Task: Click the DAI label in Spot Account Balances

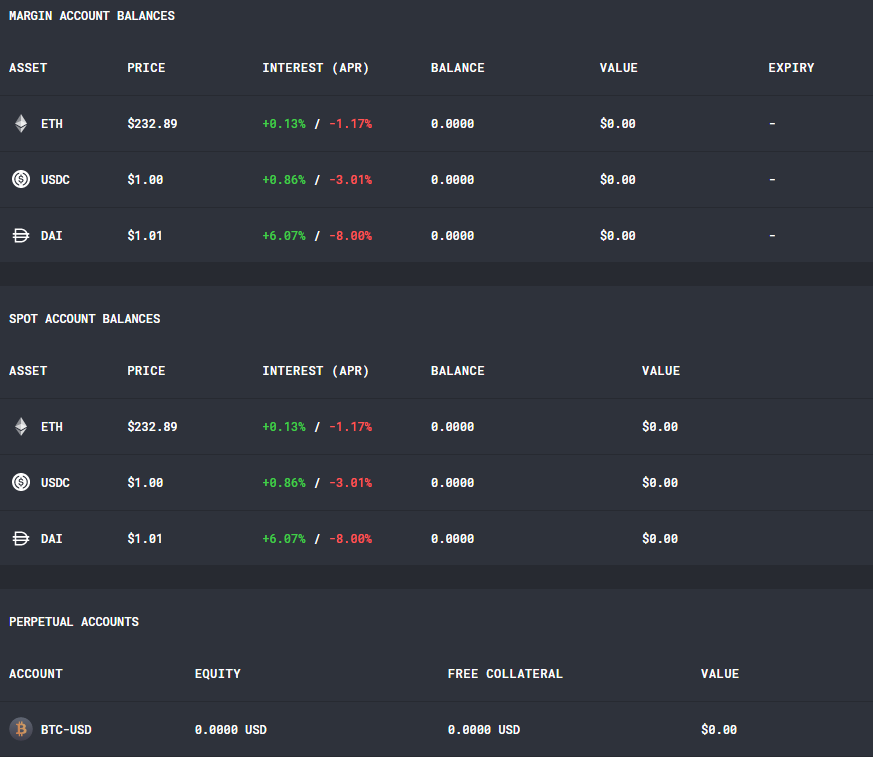Action: coord(51,538)
